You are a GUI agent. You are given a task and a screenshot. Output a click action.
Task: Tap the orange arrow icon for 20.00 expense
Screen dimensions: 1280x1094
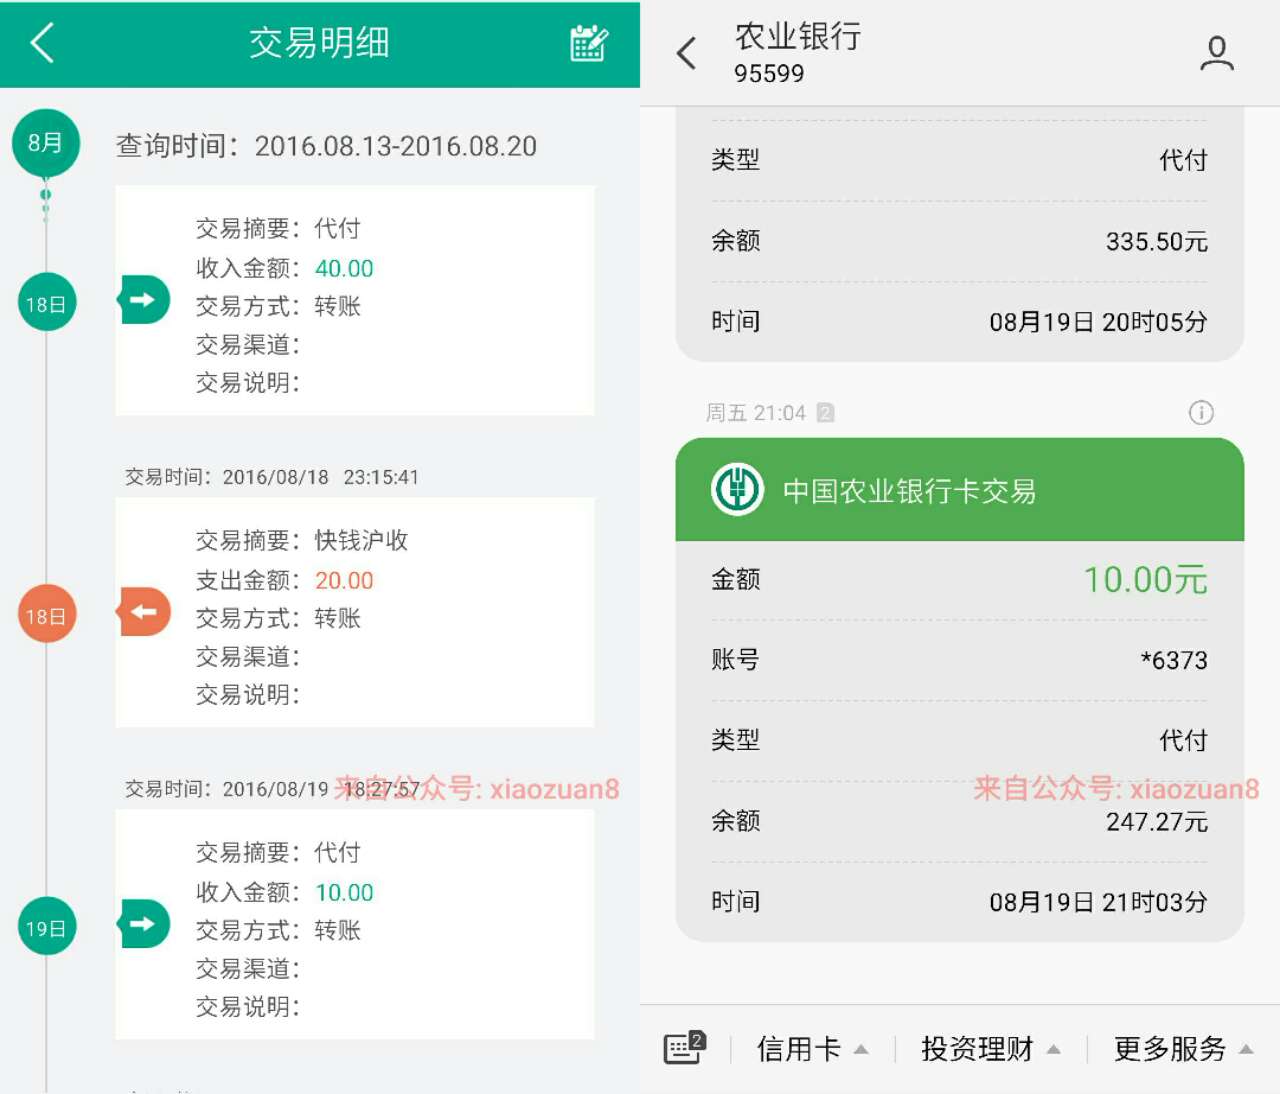point(144,611)
